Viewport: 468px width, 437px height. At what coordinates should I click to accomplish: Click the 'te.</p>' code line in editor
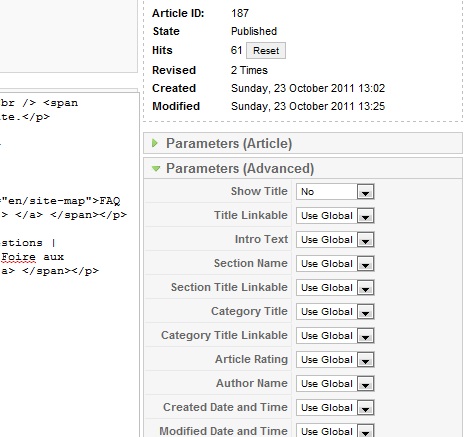25,117
